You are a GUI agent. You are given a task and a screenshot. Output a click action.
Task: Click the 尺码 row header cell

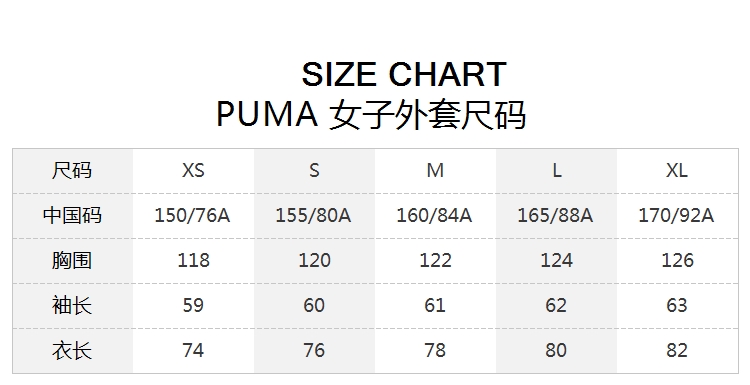72,171
